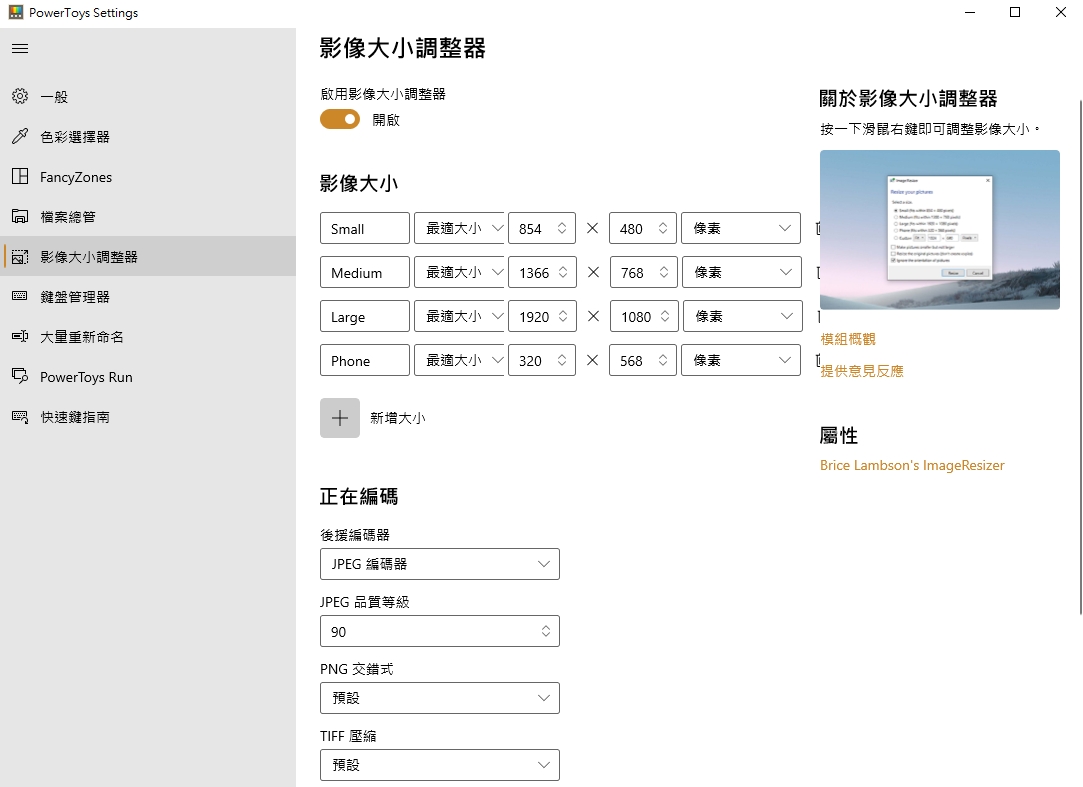Click the 檔案總管 folder icon

pyautogui.click(x=20, y=217)
